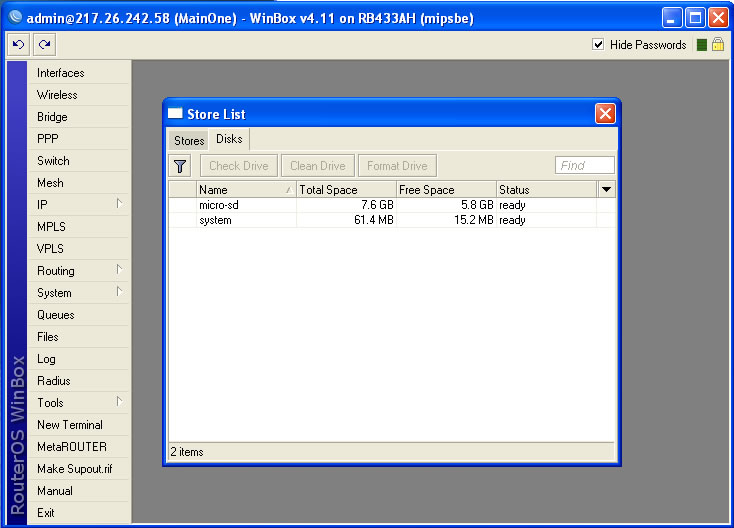Select the Disks tab
734x528 pixels.
point(229,139)
